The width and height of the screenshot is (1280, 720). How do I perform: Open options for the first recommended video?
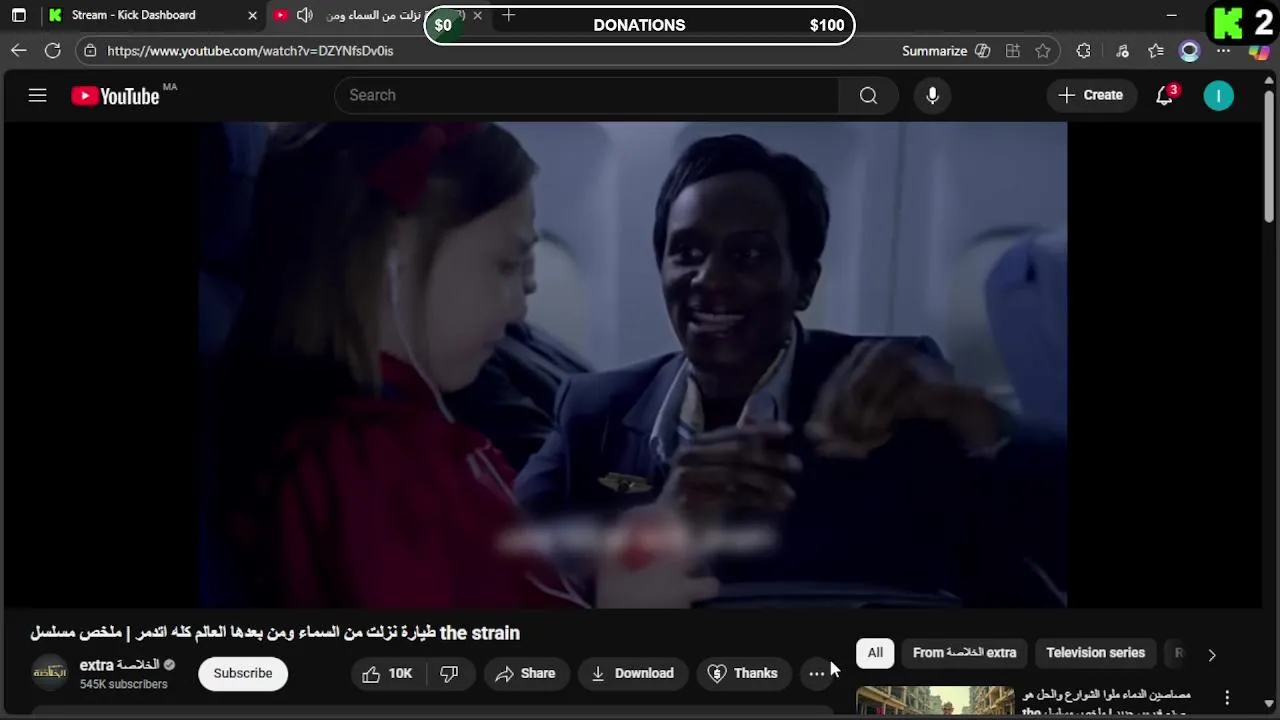(1227, 697)
